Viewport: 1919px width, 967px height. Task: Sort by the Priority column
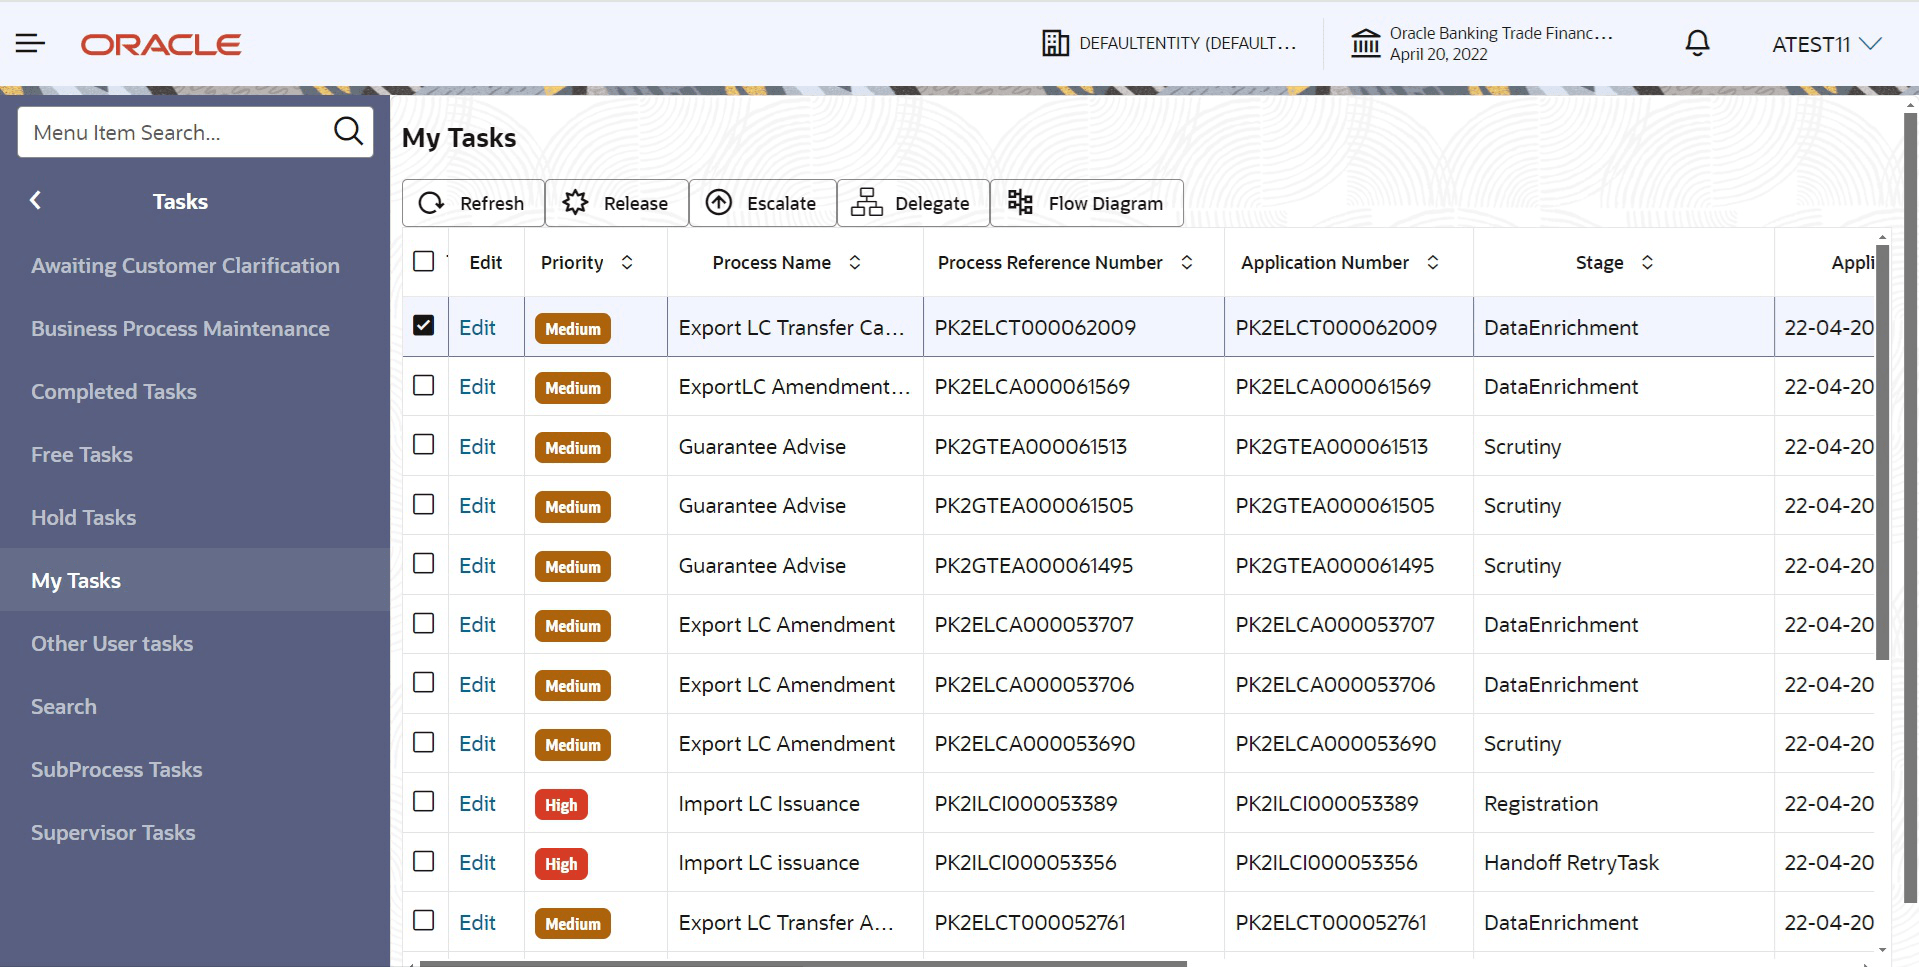tap(628, 262)
